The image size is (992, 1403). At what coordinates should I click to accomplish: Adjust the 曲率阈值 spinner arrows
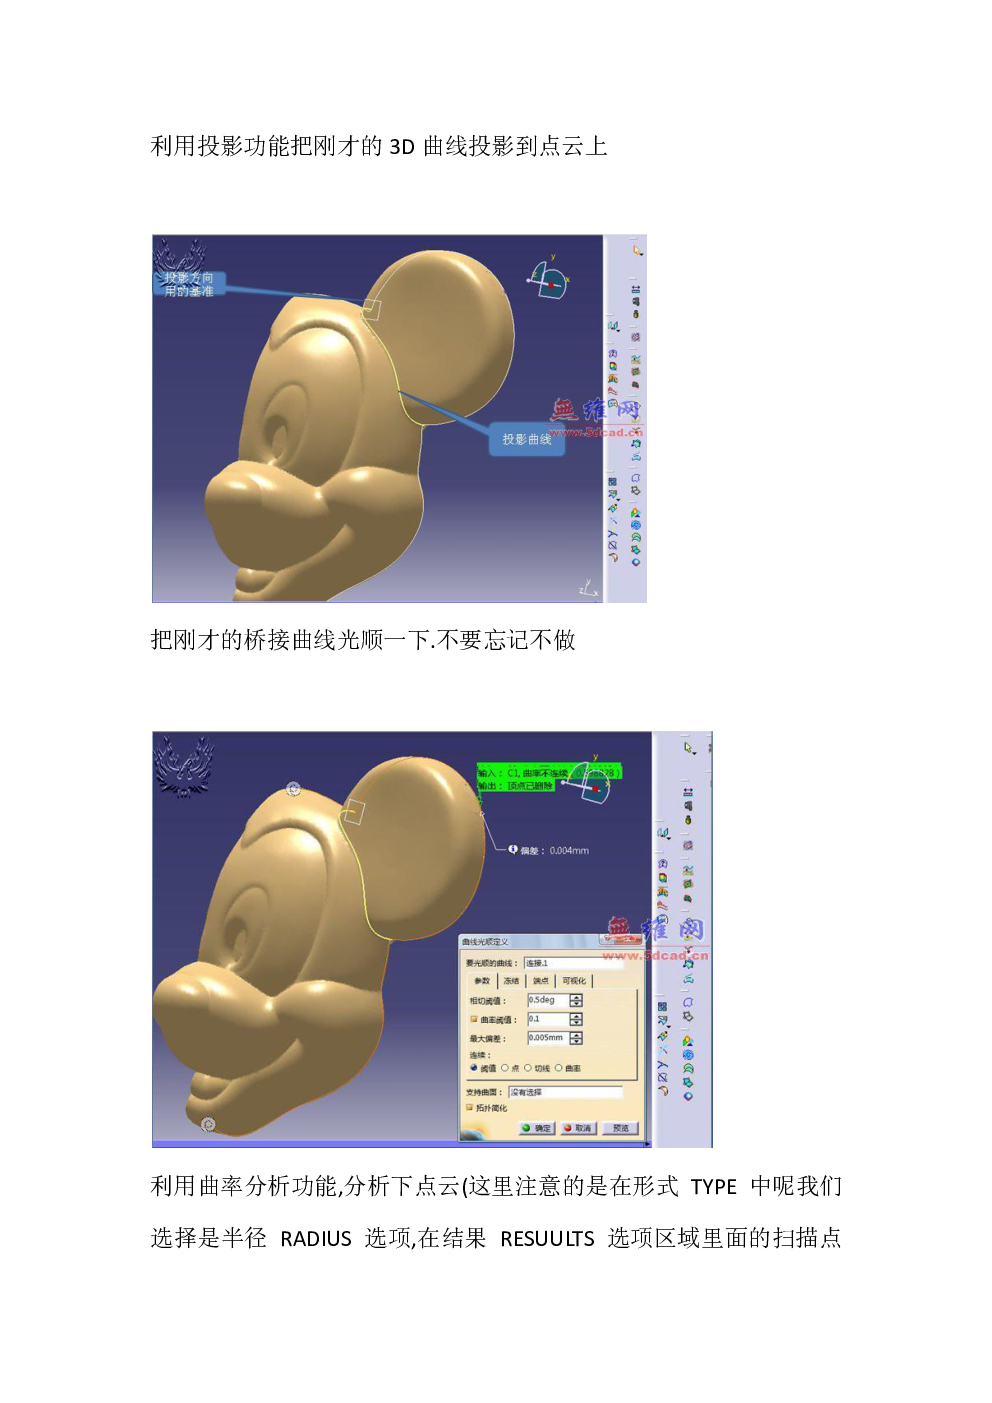[576, 1019]
